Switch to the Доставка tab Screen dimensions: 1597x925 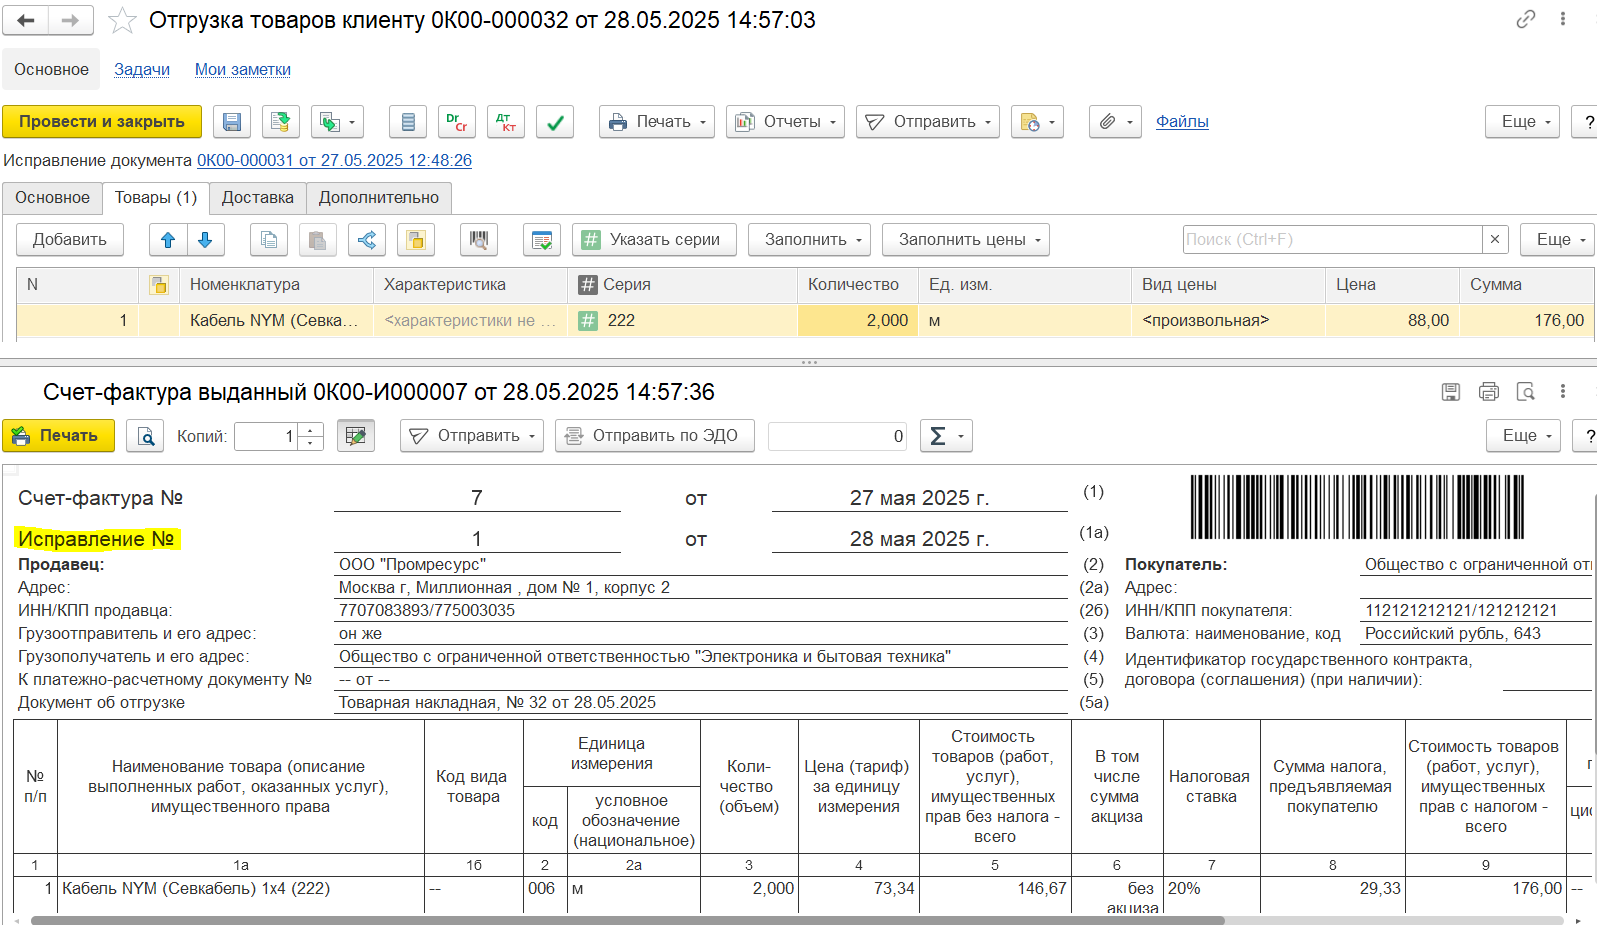[257, 198]
